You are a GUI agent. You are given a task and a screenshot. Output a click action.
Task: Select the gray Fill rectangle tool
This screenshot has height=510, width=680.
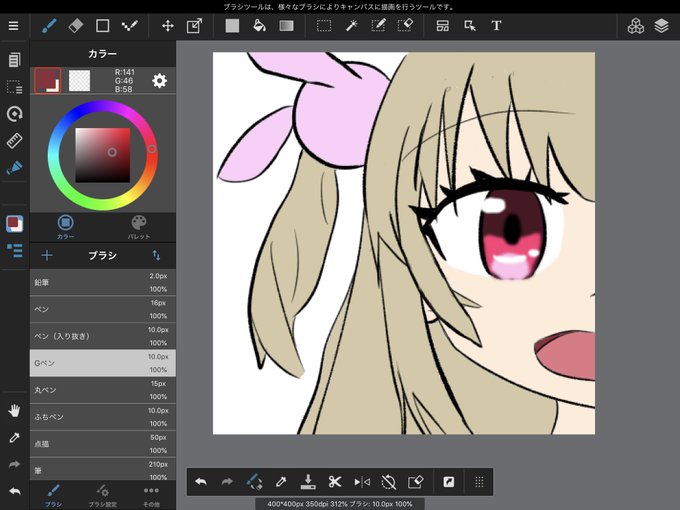232,26
